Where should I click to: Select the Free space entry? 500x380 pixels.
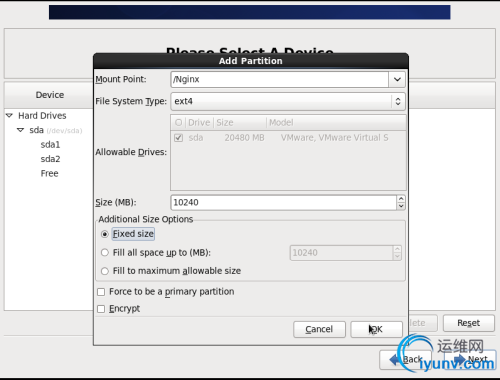(49, 173)
